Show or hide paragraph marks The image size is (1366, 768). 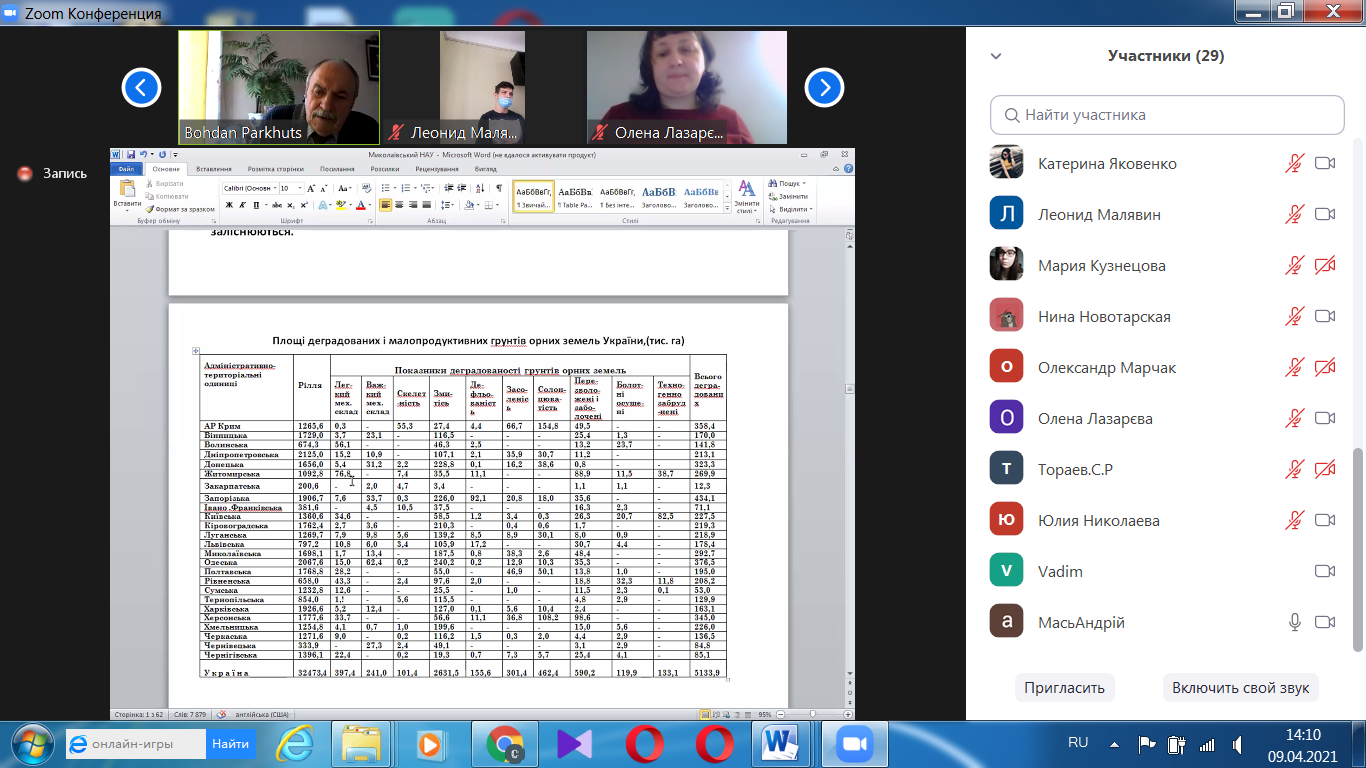pos(499,188)
